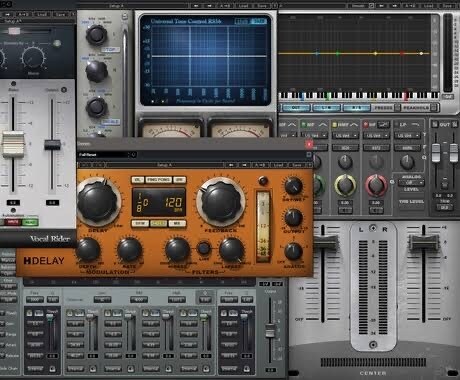
Task: Click the red-ringed HF gain knob
Action: pyautogui.click(x=376, y=184)
